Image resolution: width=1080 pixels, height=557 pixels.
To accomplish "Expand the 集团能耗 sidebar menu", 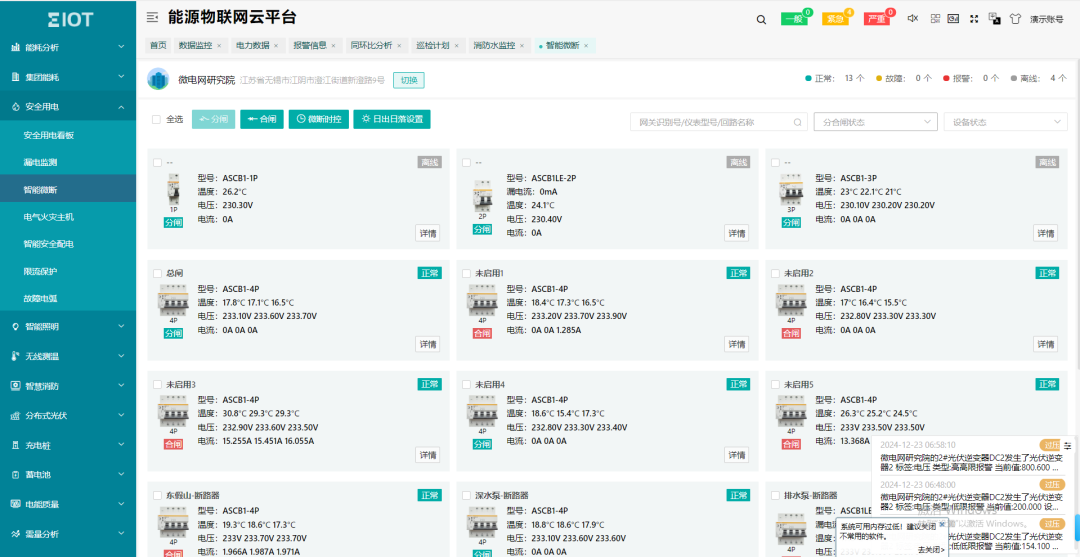I will tap(68, 77).
